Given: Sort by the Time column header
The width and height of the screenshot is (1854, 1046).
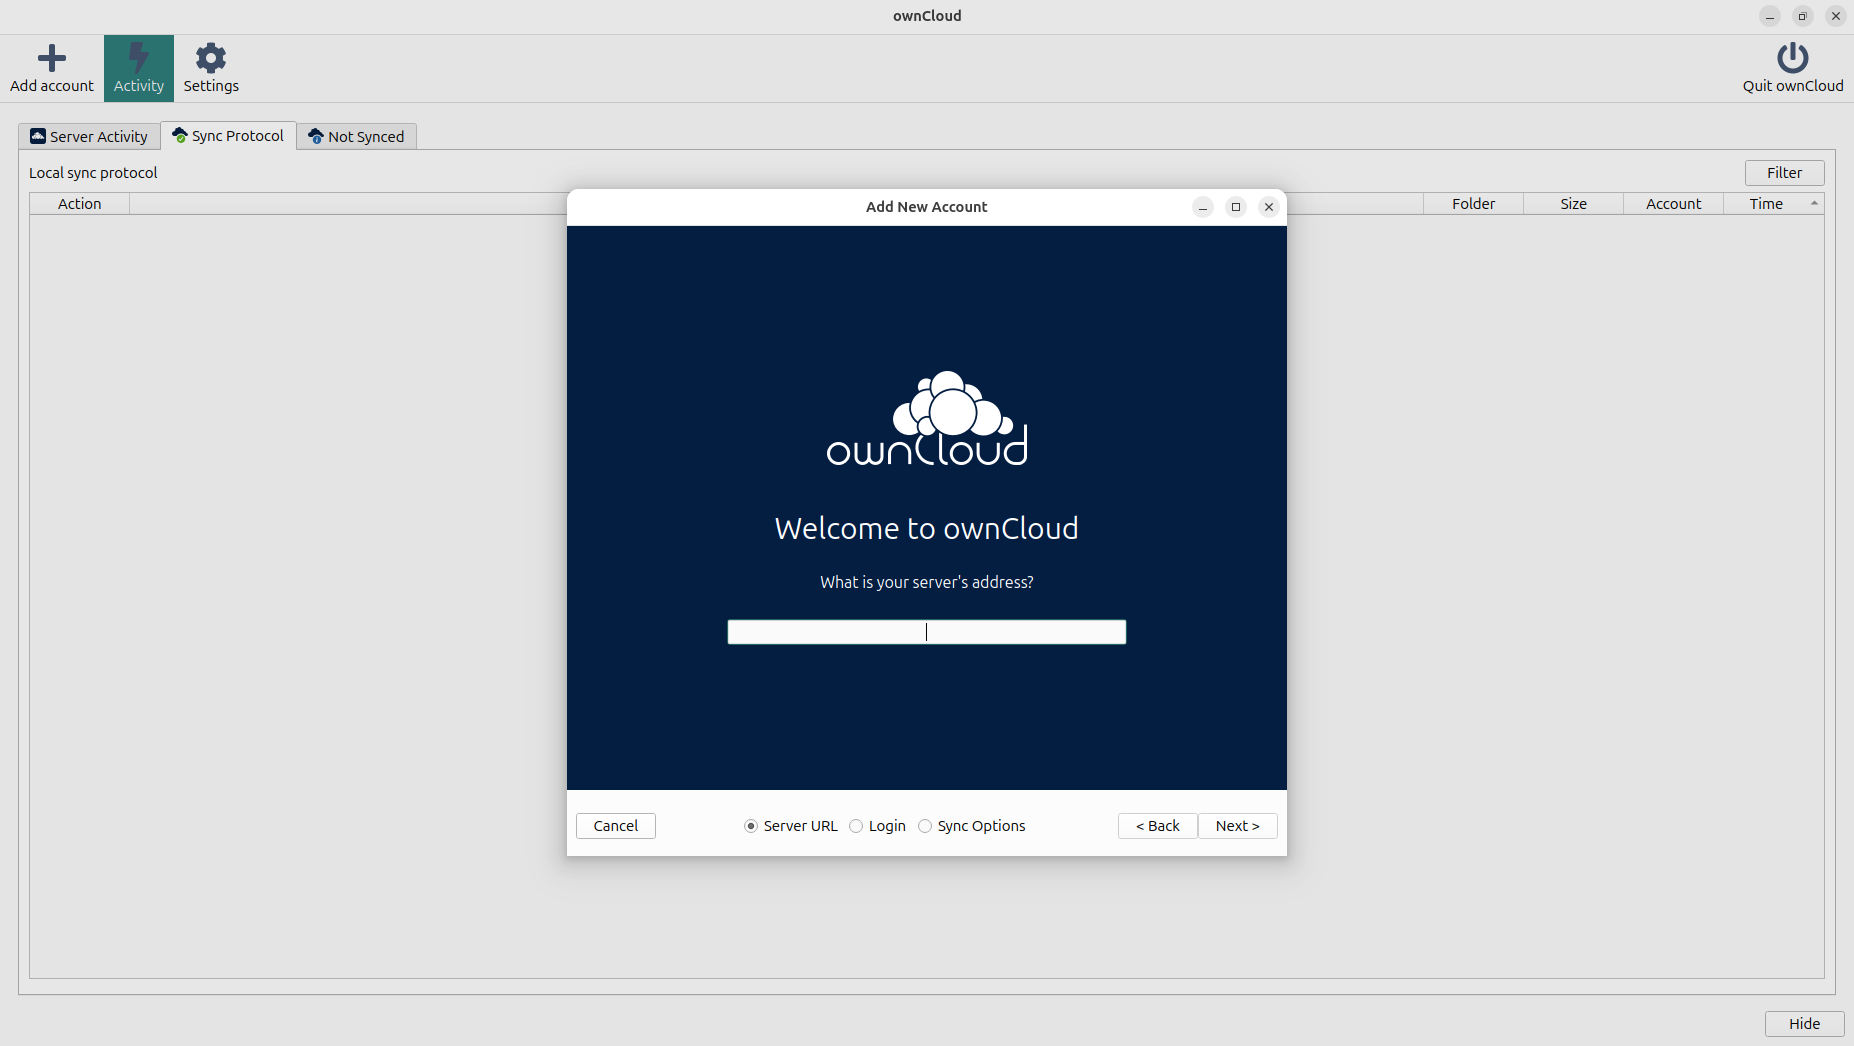Looking at the screenshot, I should [1773, 204].
